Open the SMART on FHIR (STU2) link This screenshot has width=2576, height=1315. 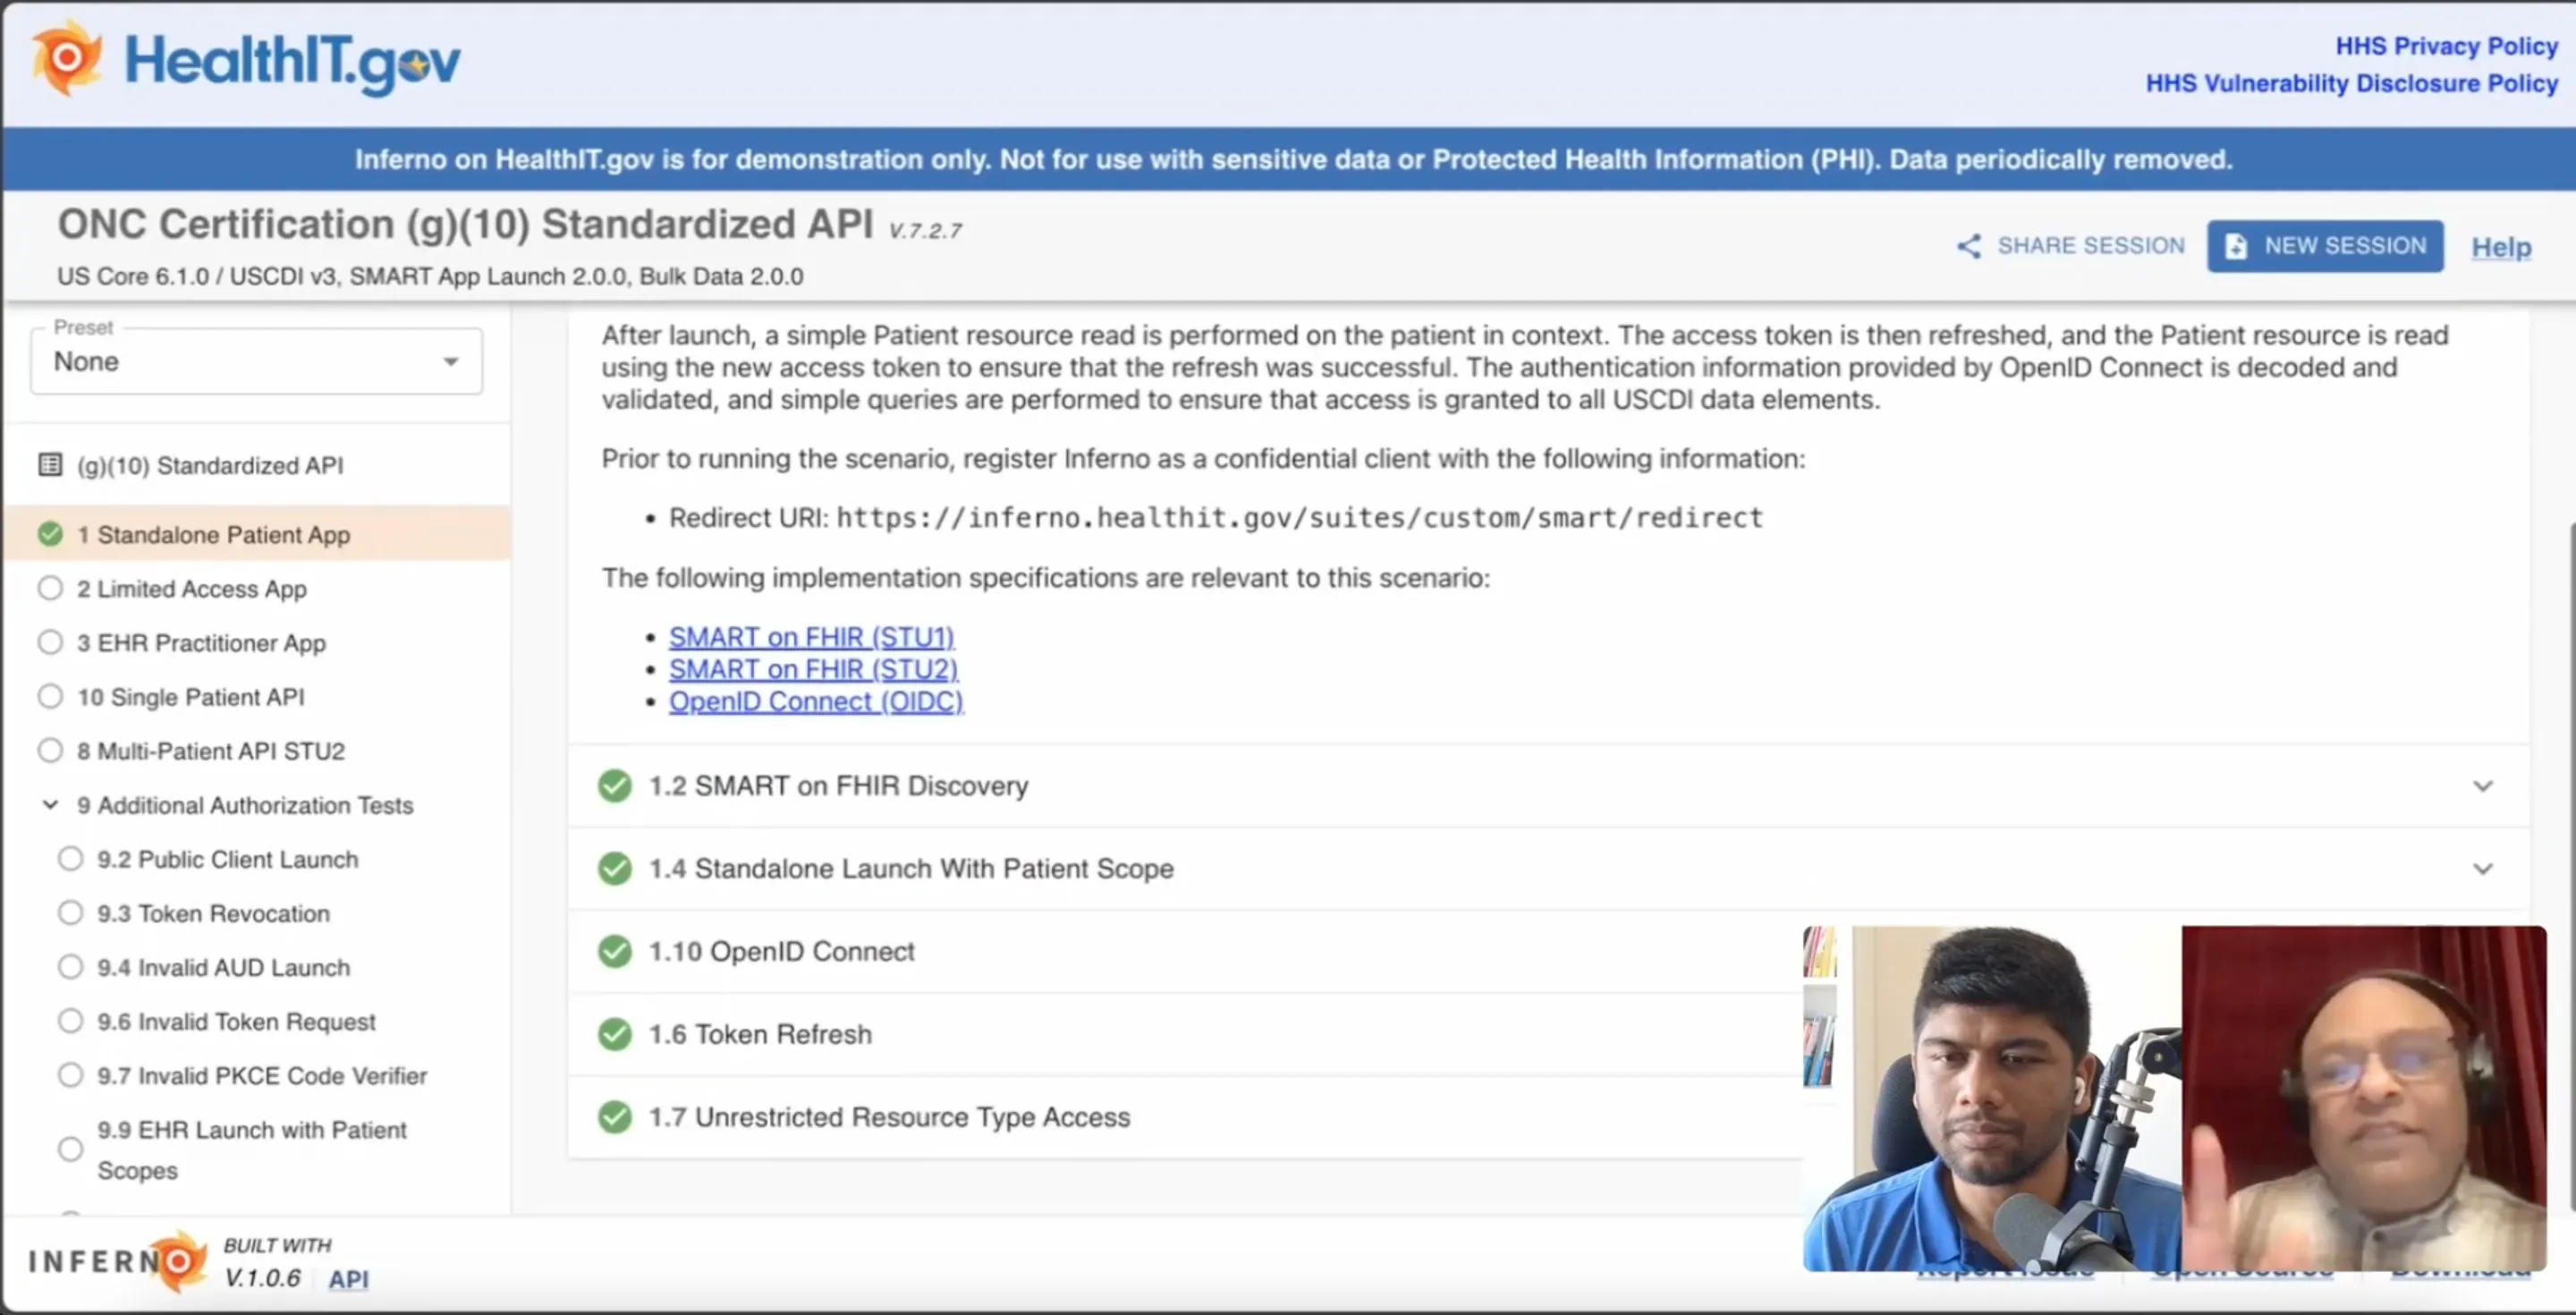[x=812, y=669]
